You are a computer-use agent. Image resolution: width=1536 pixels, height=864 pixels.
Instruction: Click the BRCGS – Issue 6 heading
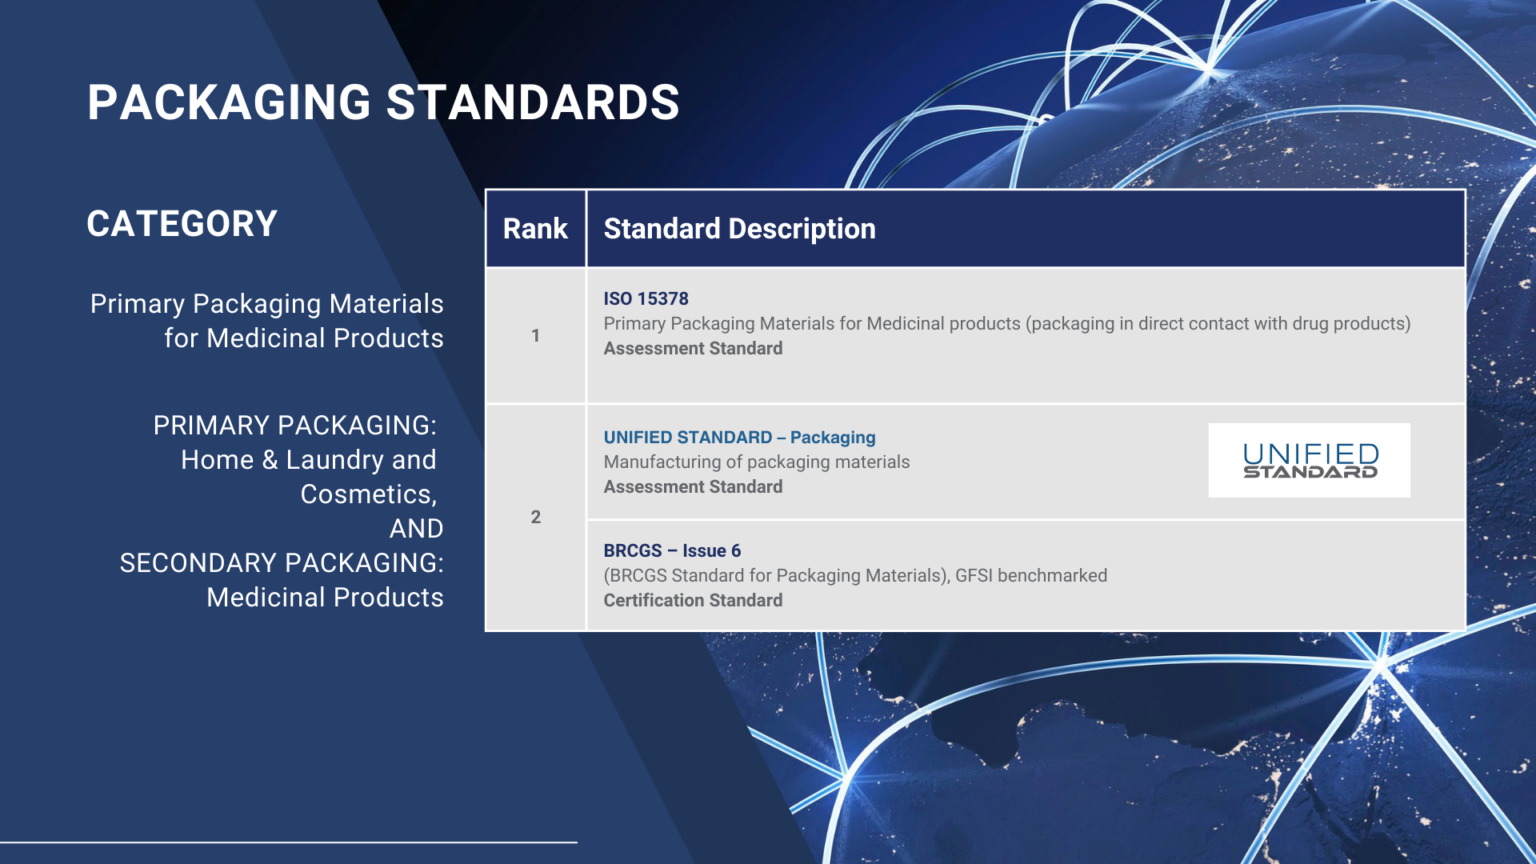670,550
